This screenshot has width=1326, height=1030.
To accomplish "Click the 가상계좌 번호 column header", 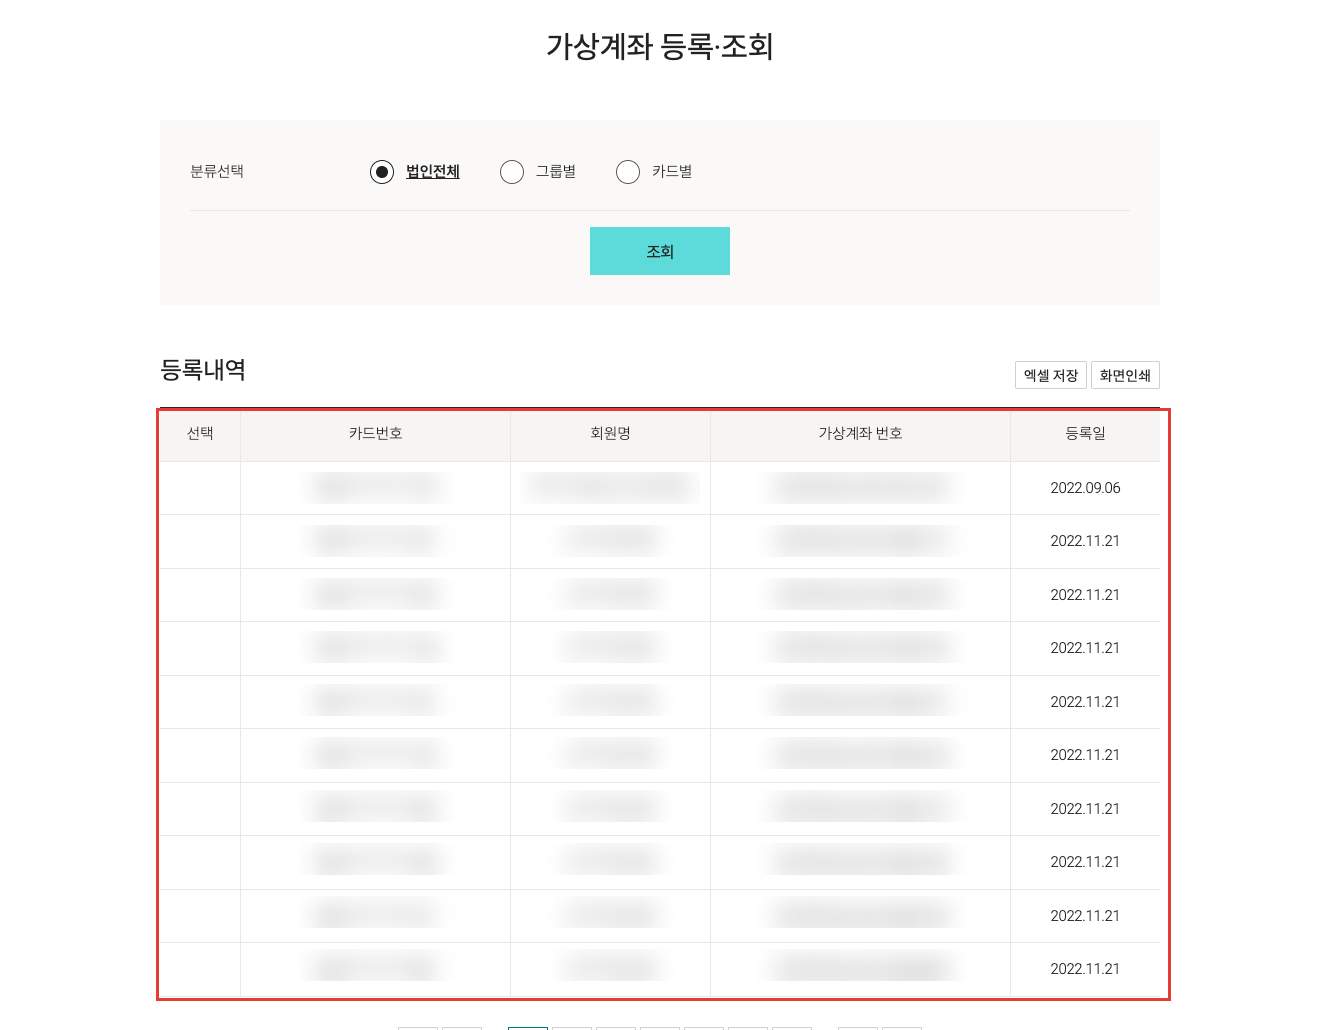I will tap(860, 433).
